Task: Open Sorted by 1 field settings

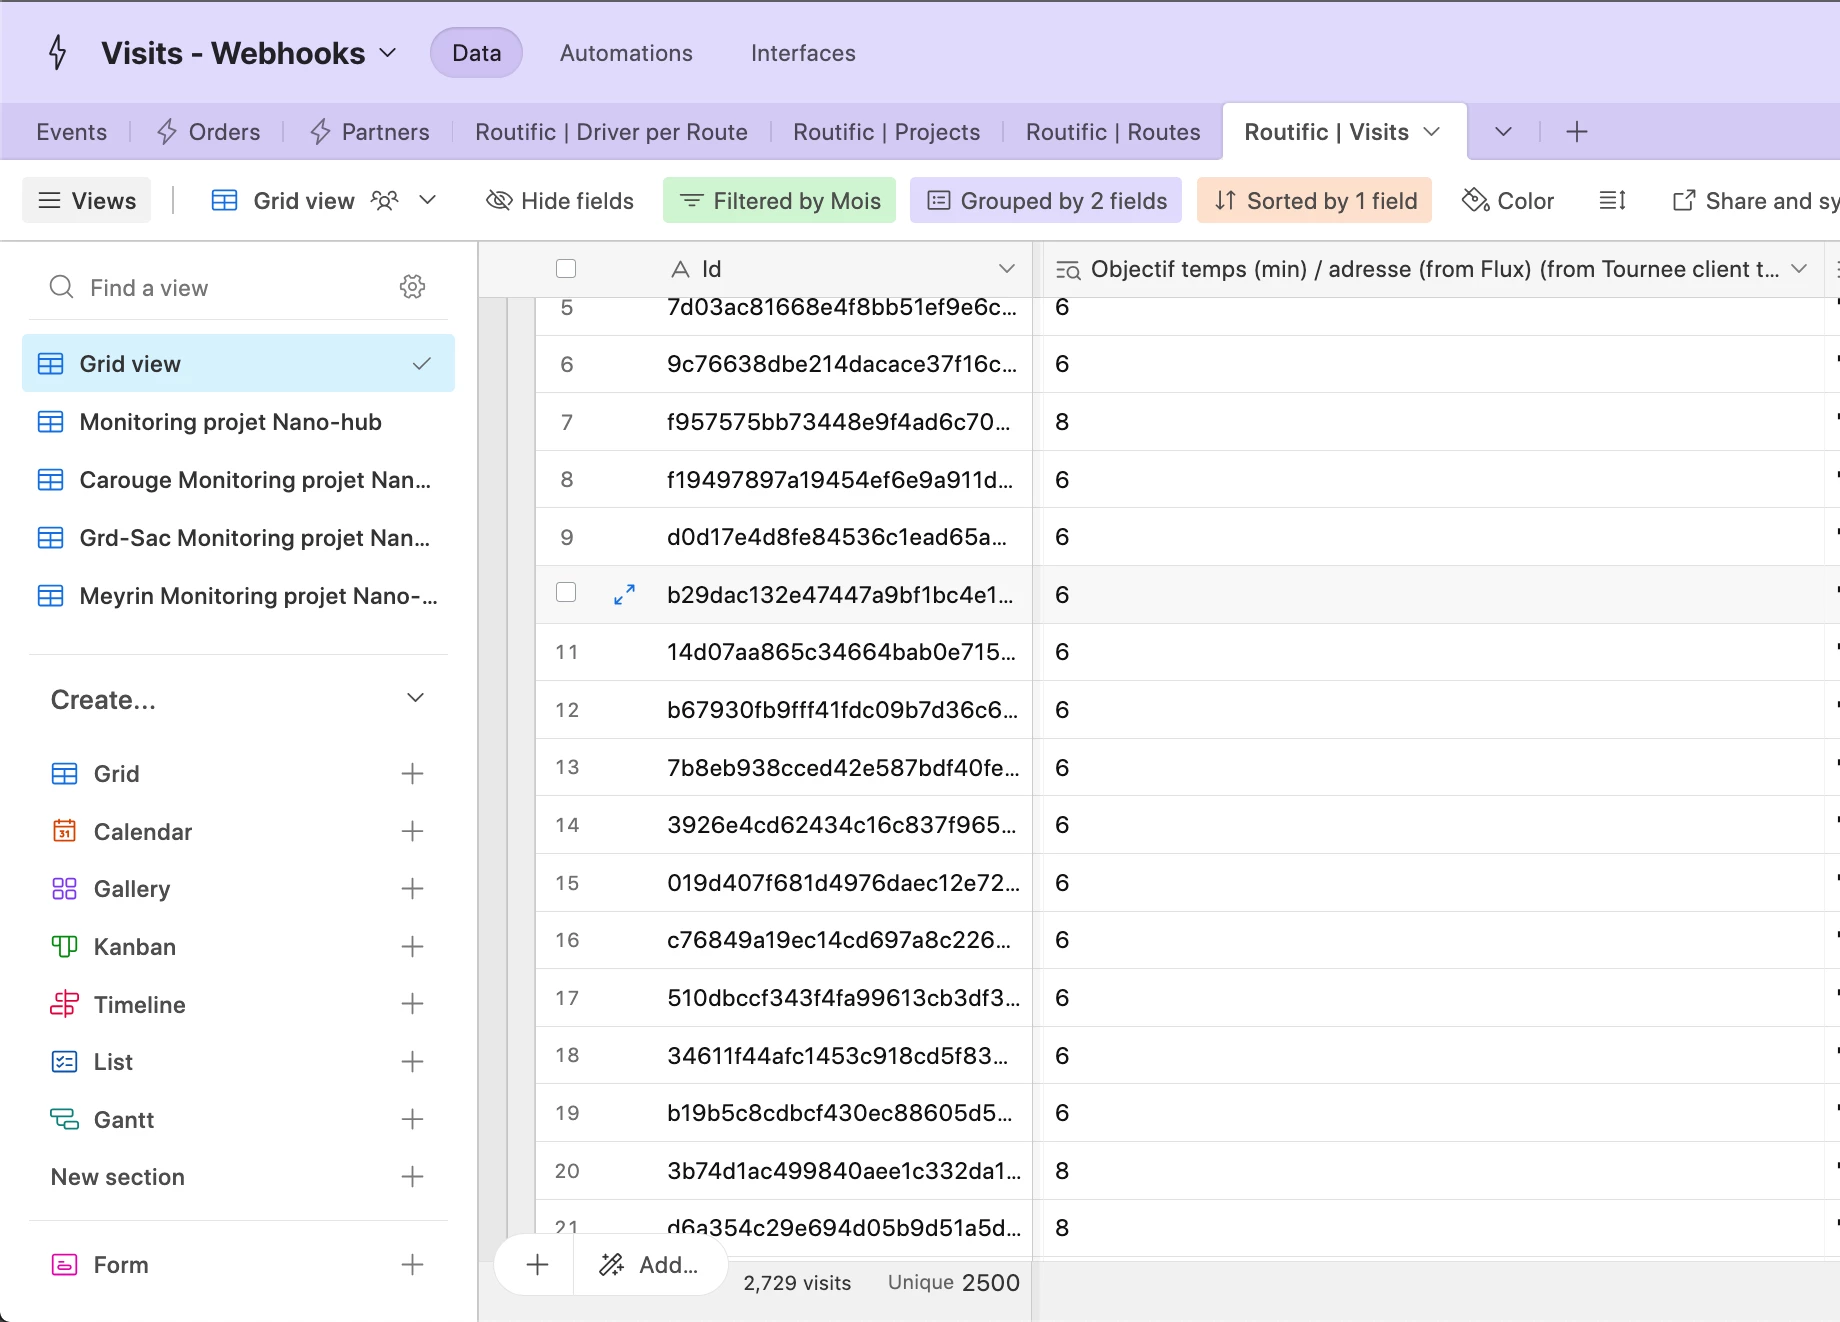Action: (x=1315, y=201)
